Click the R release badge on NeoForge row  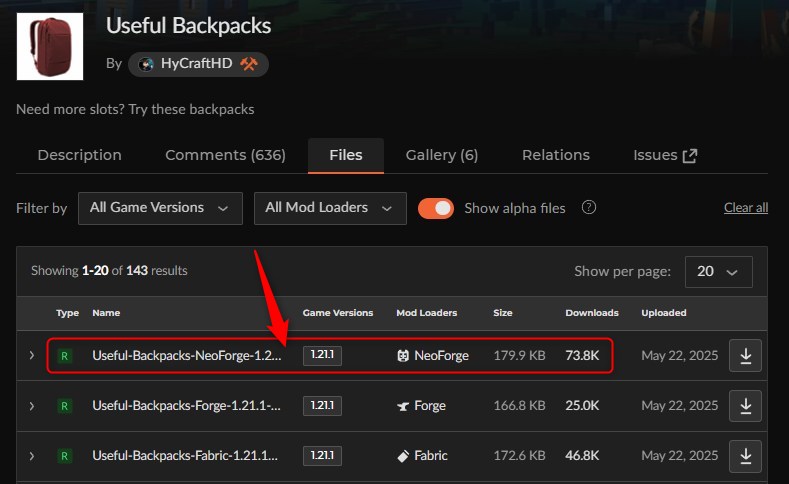tap(64, 356)
